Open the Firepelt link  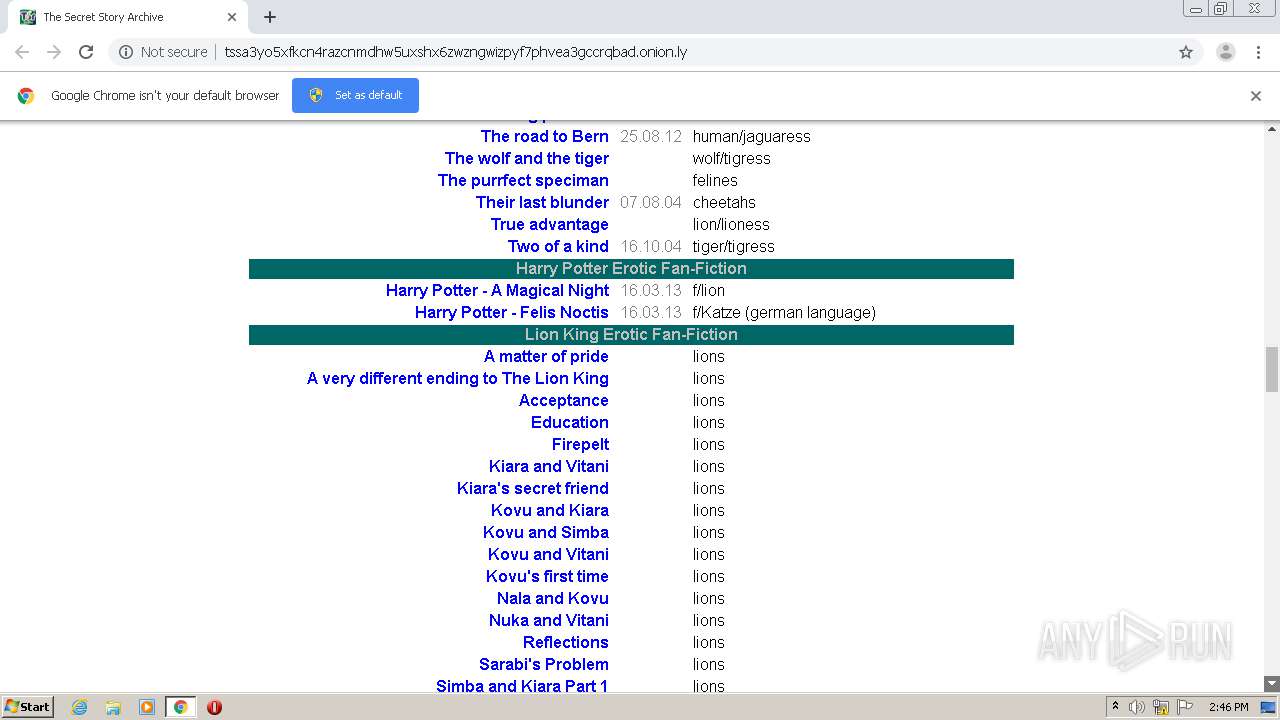pos(580,444)
